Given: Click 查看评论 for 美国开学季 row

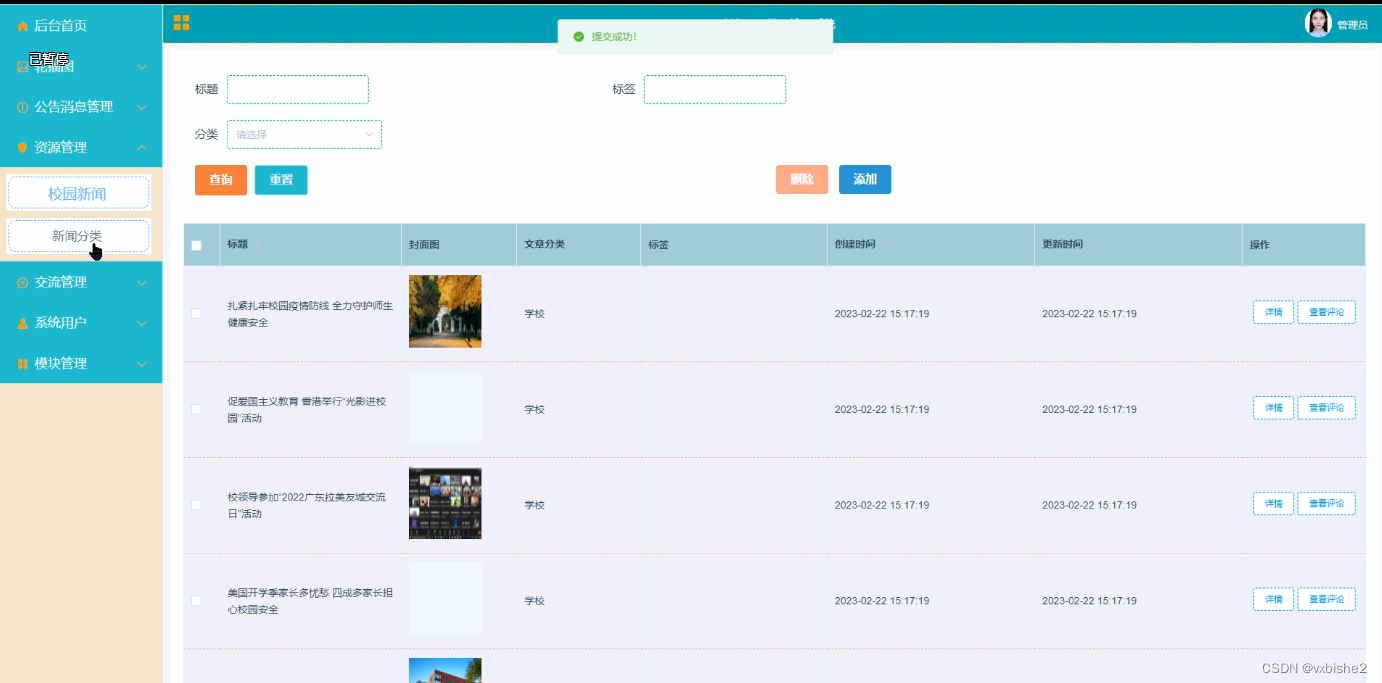Looking at the screenshot, I should (1327, 600).
